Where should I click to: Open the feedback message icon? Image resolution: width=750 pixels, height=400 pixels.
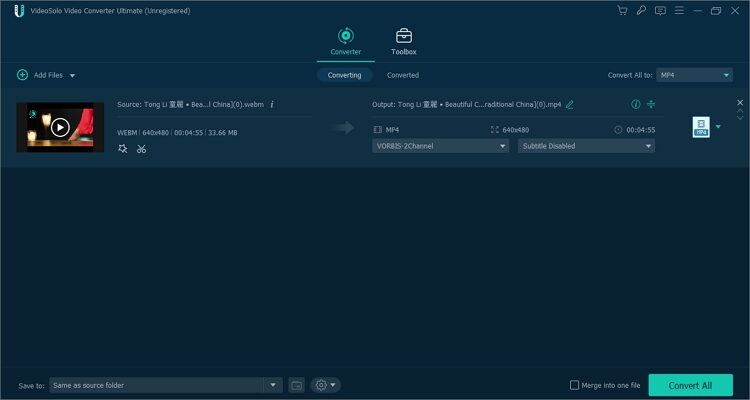tap(660, 11)
